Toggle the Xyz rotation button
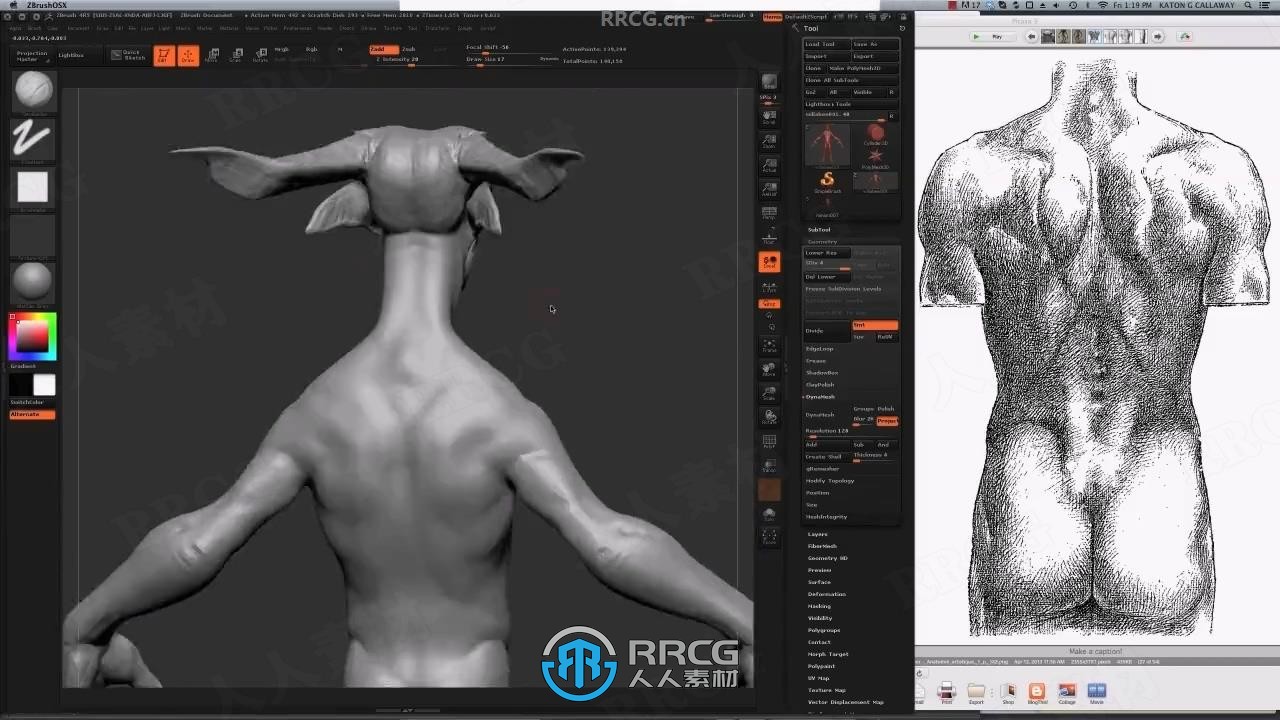 point(769,303)
